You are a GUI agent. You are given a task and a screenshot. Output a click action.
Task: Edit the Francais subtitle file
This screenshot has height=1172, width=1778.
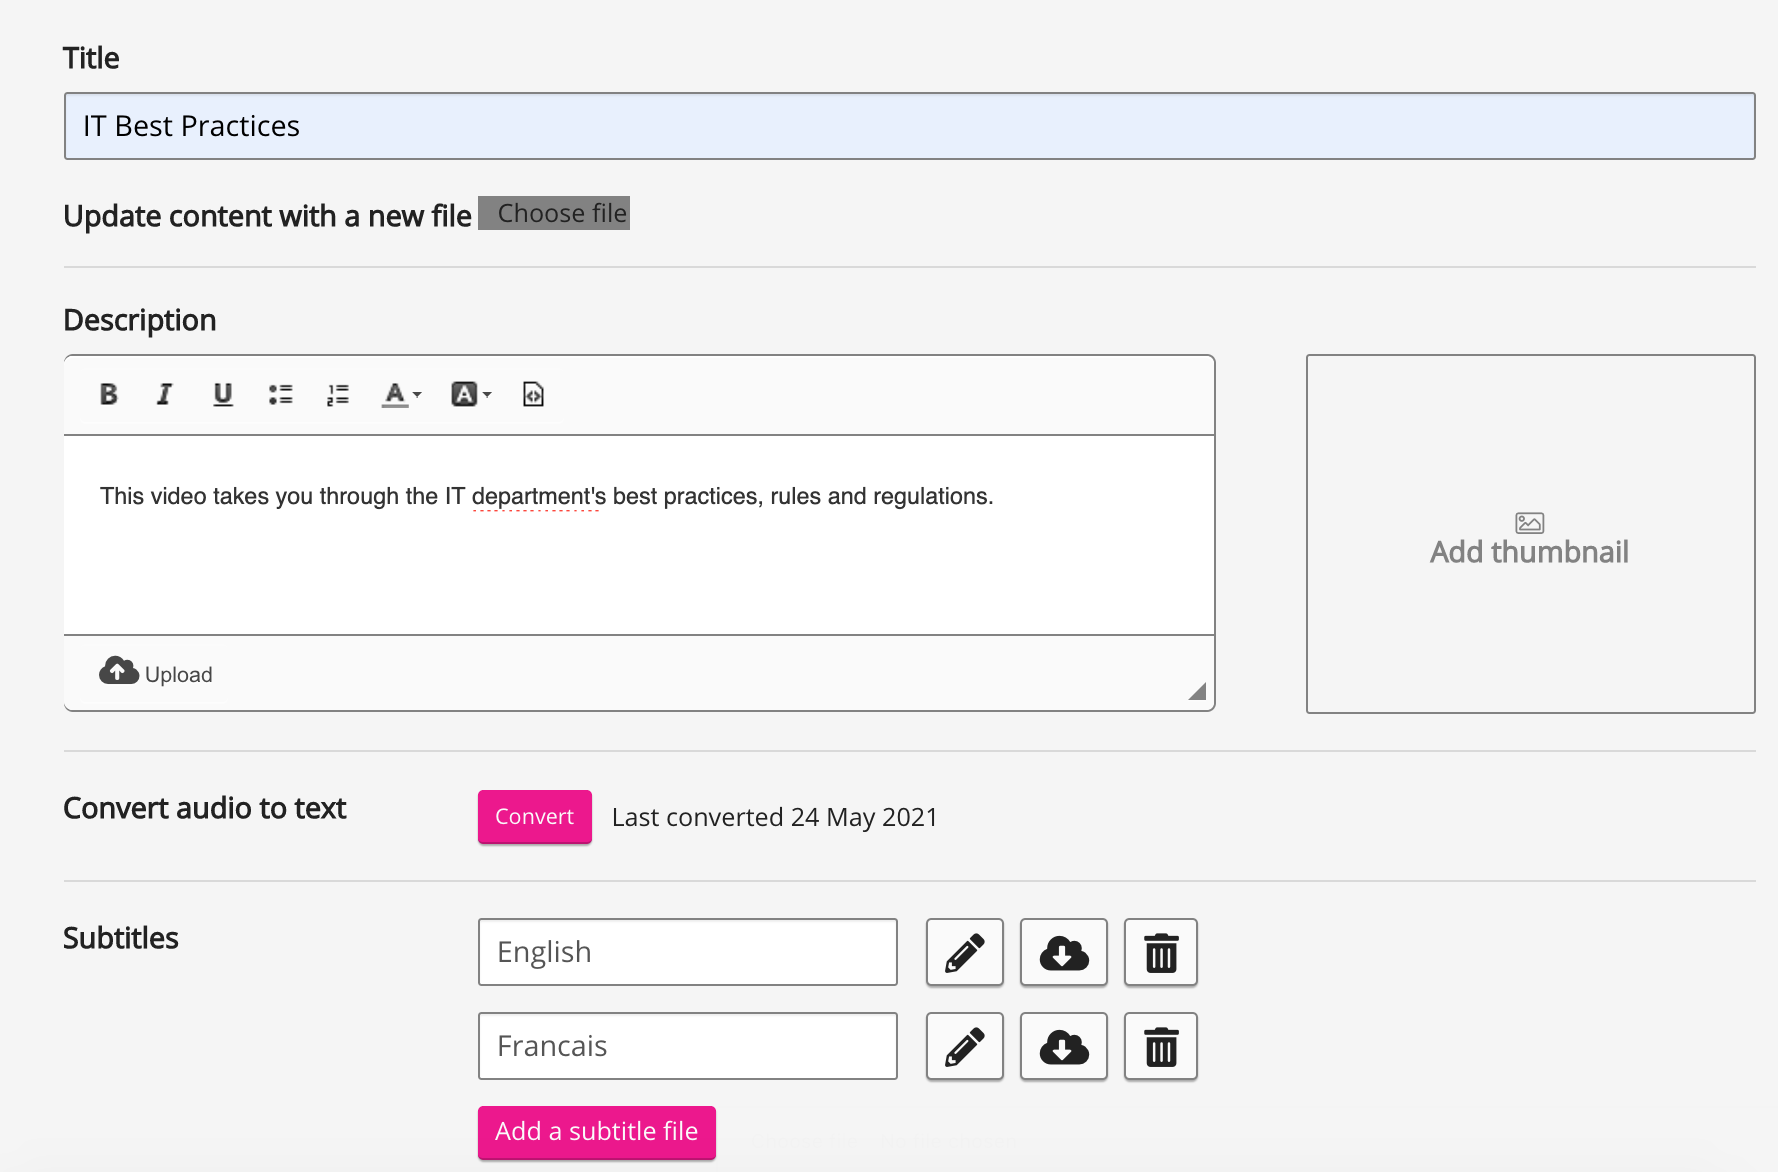pyautogui.click(x=964, y=1046)
